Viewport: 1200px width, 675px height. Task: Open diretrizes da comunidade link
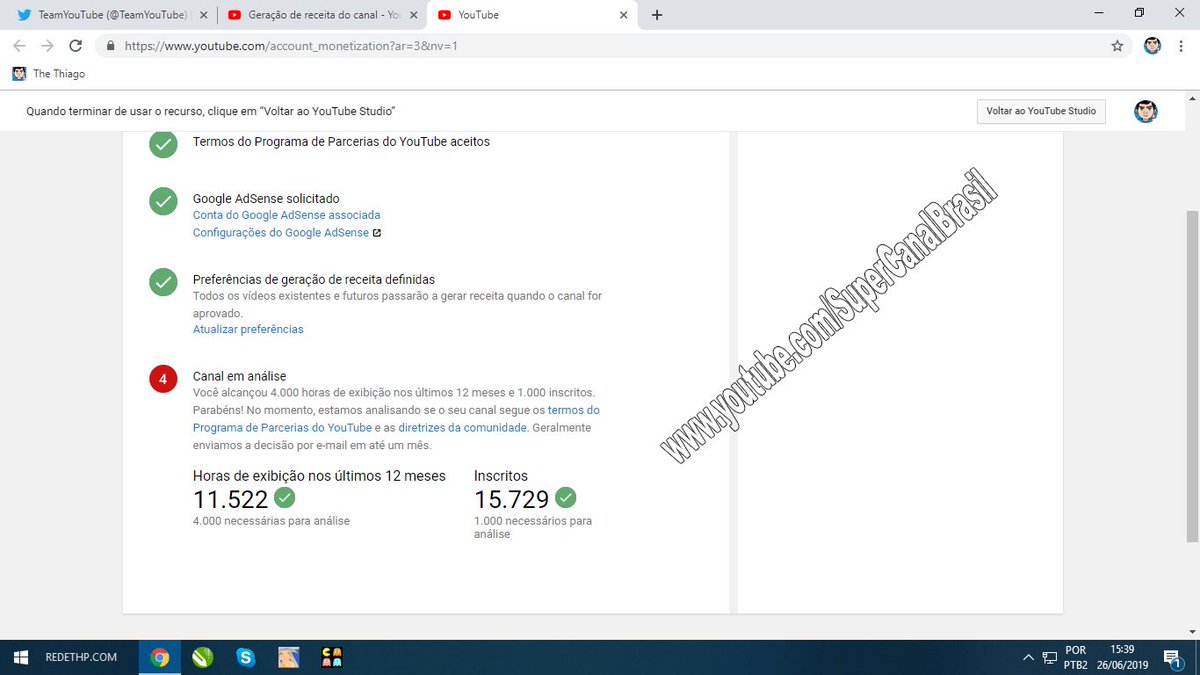462,428
